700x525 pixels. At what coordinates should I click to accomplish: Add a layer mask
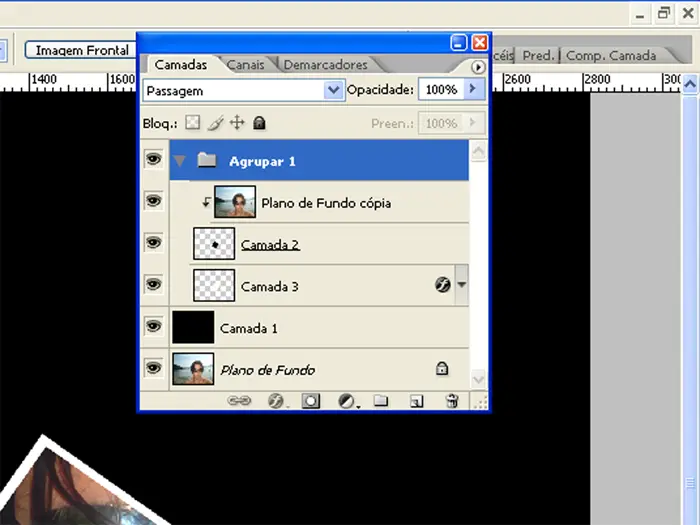(x=311, y=401)
